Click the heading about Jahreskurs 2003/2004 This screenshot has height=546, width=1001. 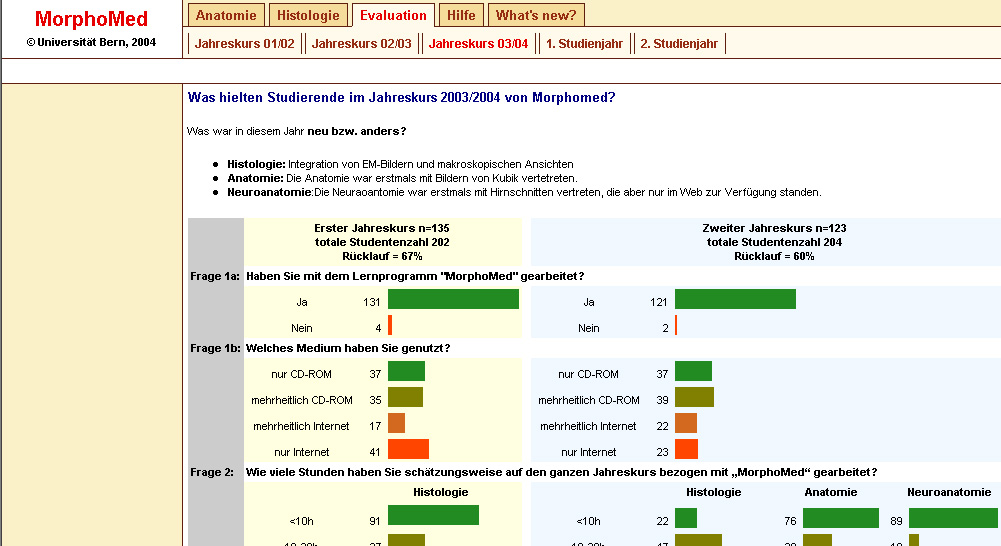point(402,98)
